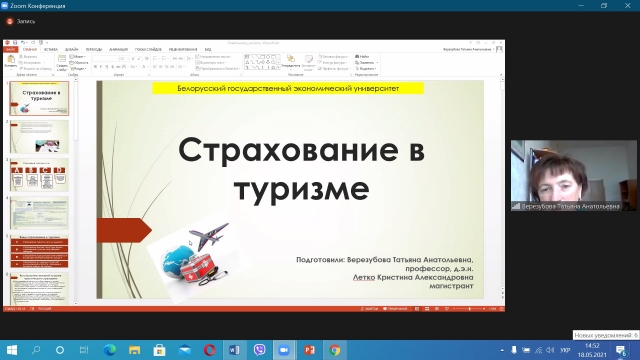Screen dimensions: 640x360
Task: Toggle text Shadow formatting in Font group
Action: point(112,67)
